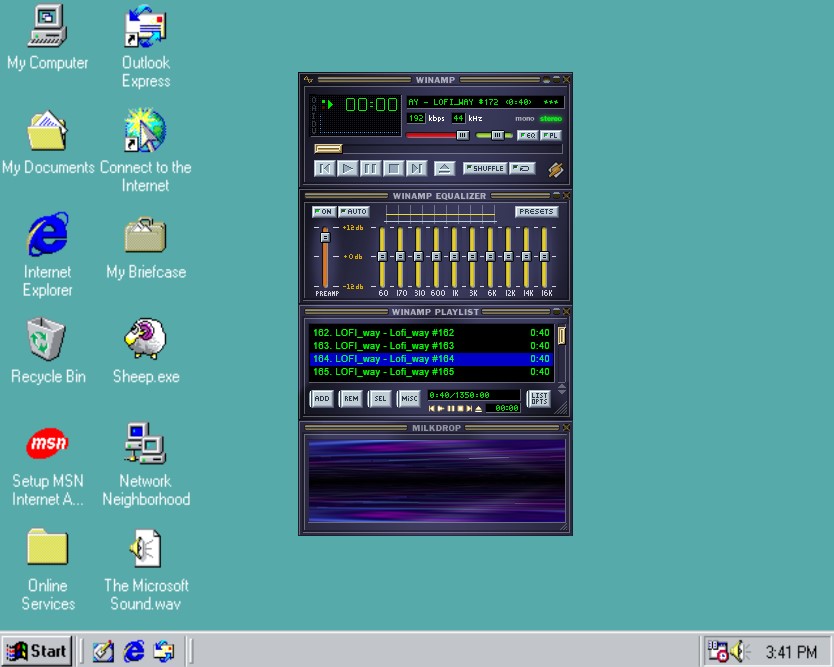Image resolution: width=834 pixels, height=667 pixels.
Task: Click the volume speaker tray icon
Action: coord(739,651)
